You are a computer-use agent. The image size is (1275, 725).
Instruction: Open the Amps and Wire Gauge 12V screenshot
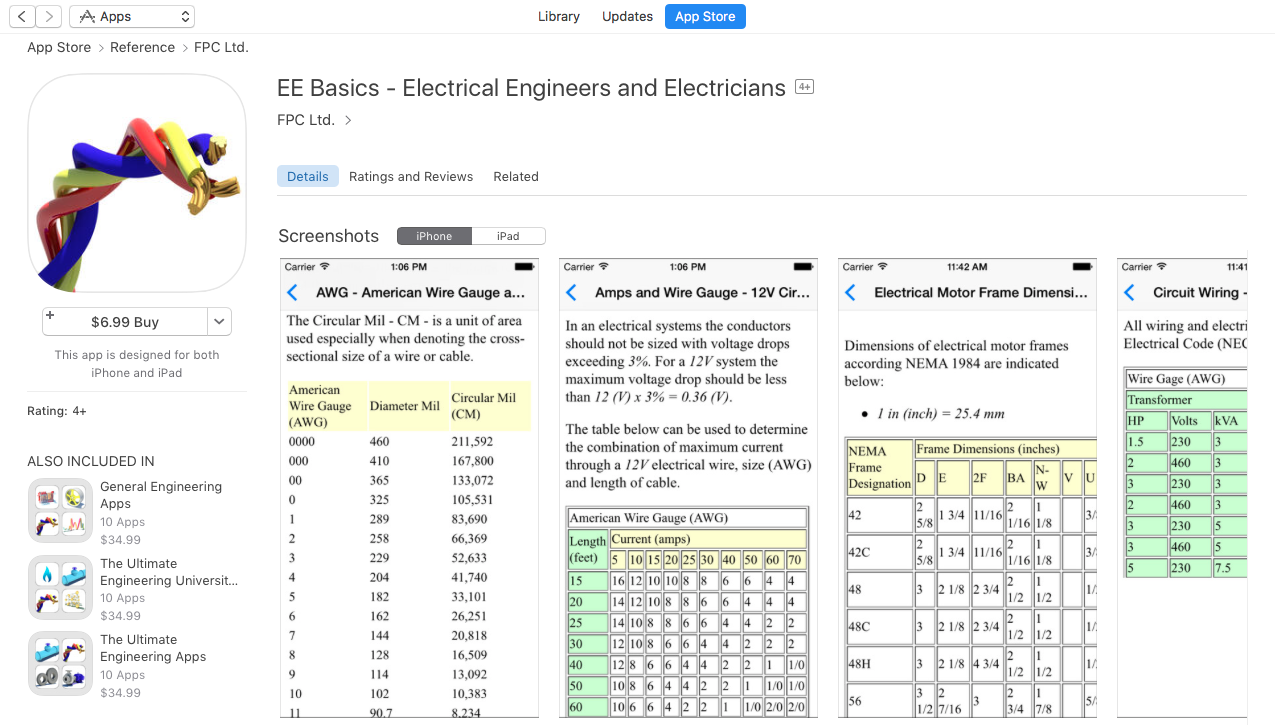688,488
